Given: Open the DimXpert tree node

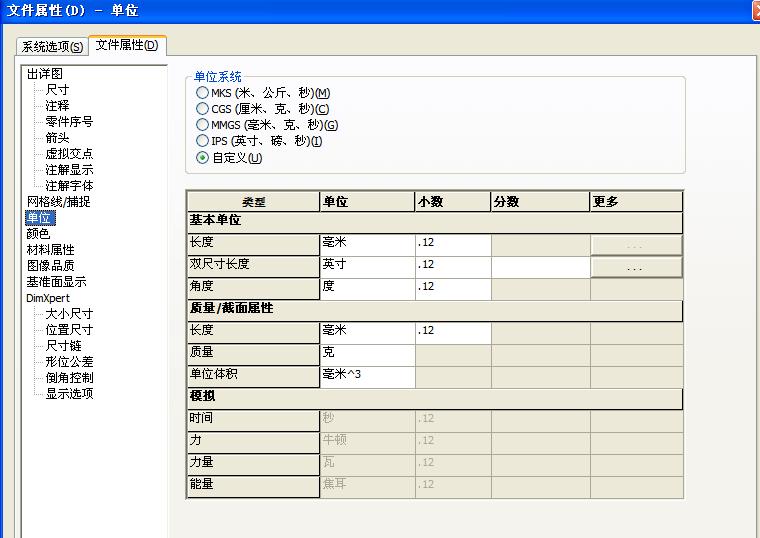Looking at the screenshot, I should click(48, 298).
